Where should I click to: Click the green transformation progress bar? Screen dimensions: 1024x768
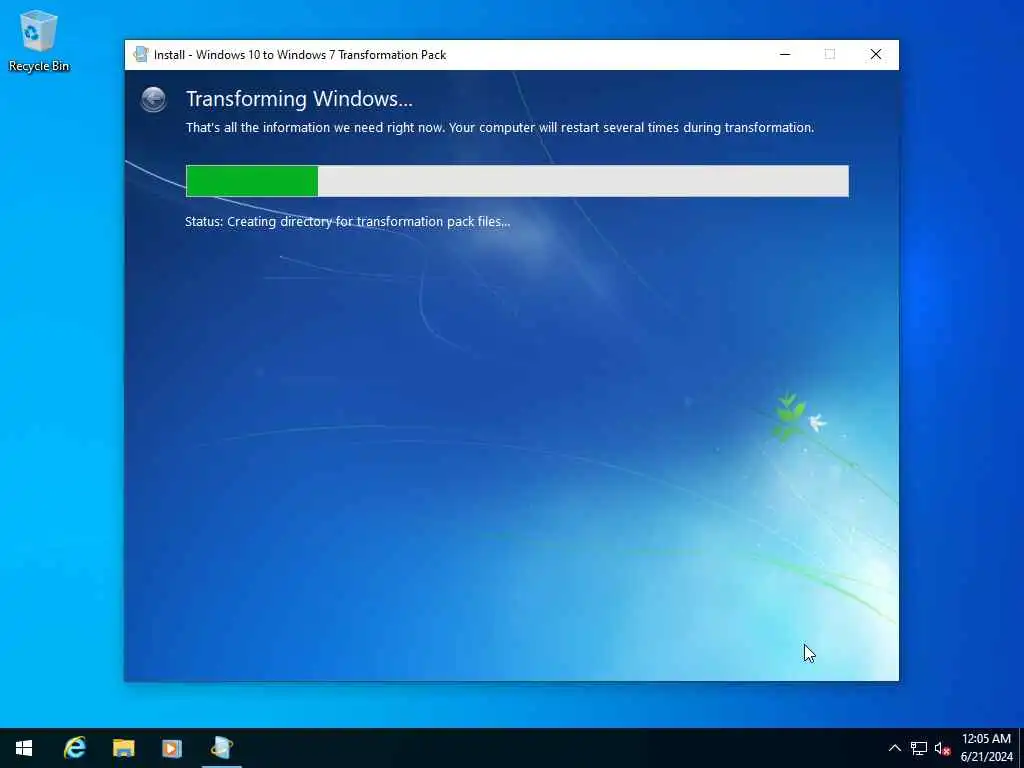coord(517,181)
